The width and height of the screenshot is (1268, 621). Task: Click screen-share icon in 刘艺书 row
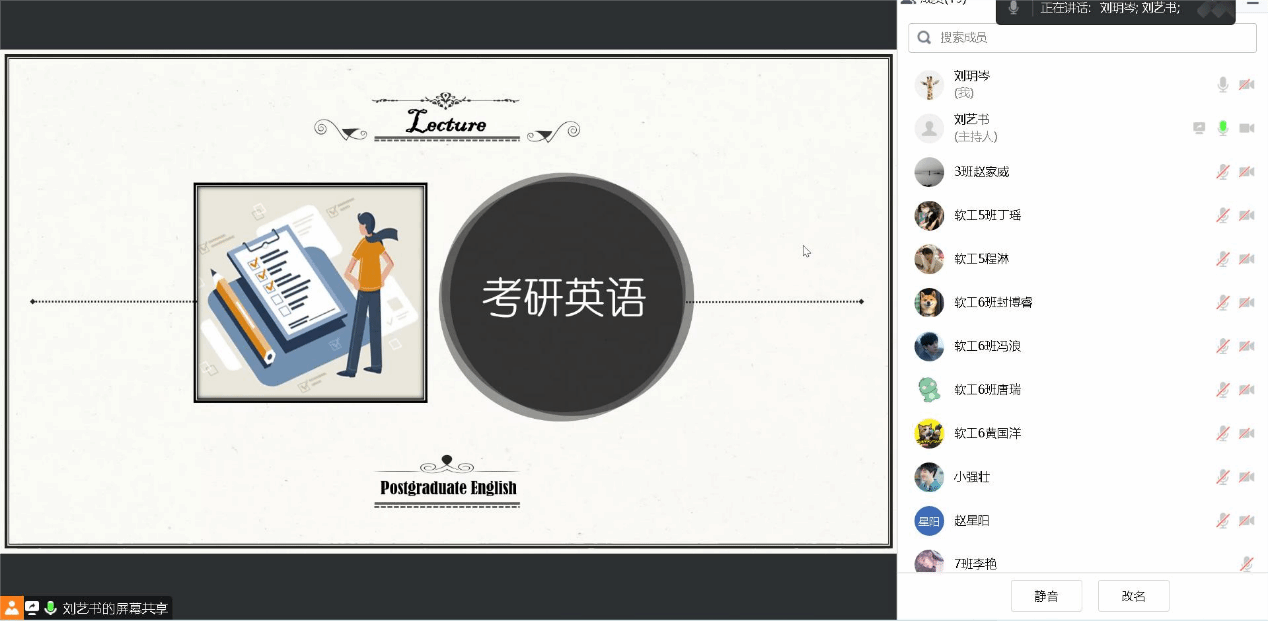(1199, 128)
